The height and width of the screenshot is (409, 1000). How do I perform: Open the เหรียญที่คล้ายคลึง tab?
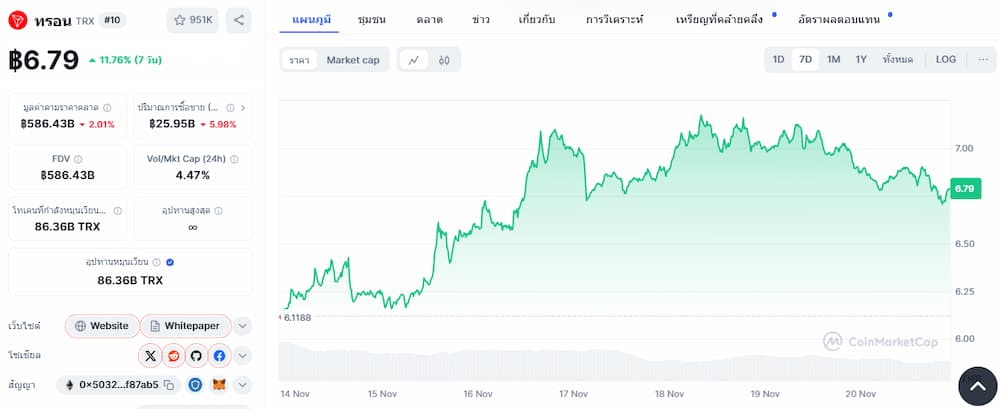click(x=719, y=19)
